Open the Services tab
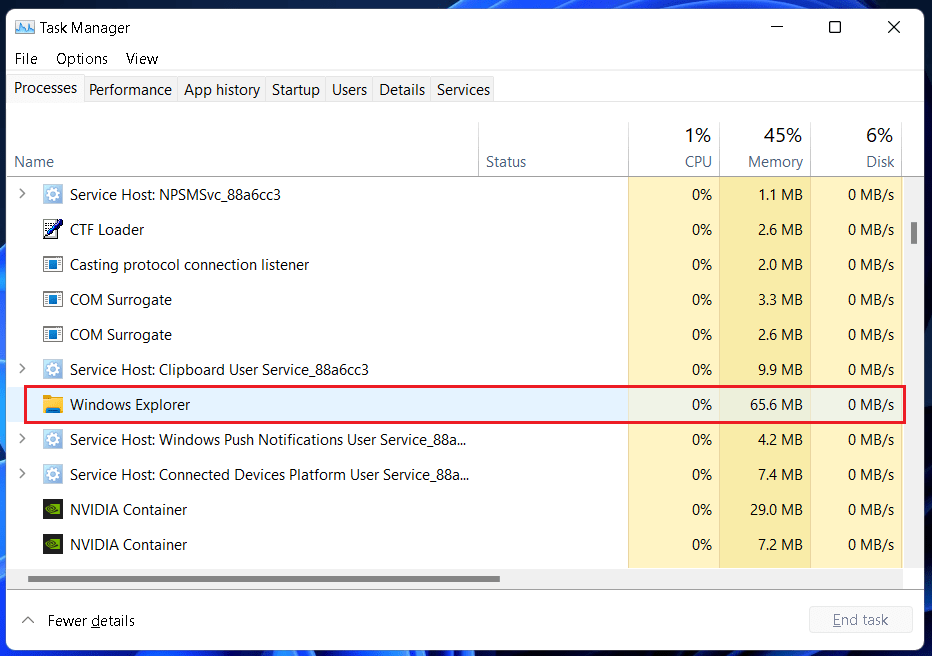Viewport: 932px width, 656px height. click(x=464, y=90)
